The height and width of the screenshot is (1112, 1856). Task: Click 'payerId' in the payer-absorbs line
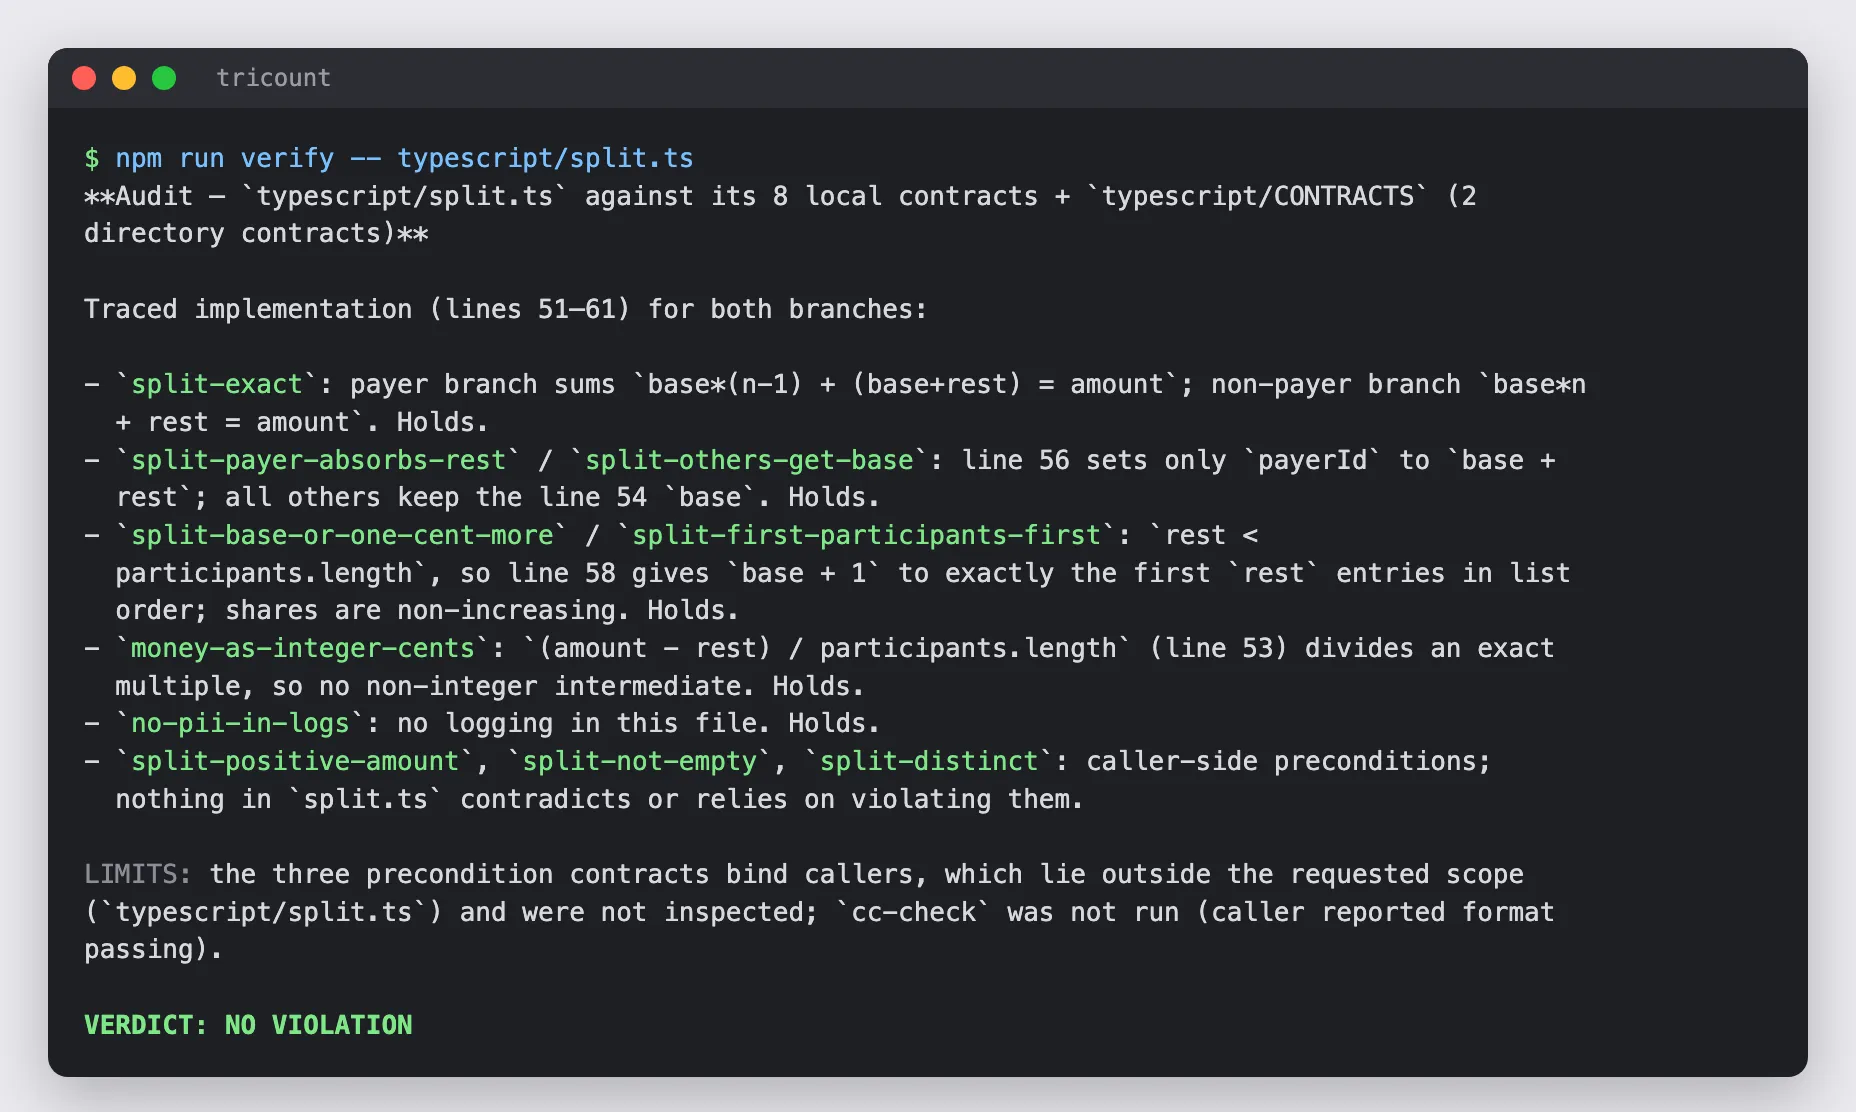pyautogui.click(x=1312, y=460)
